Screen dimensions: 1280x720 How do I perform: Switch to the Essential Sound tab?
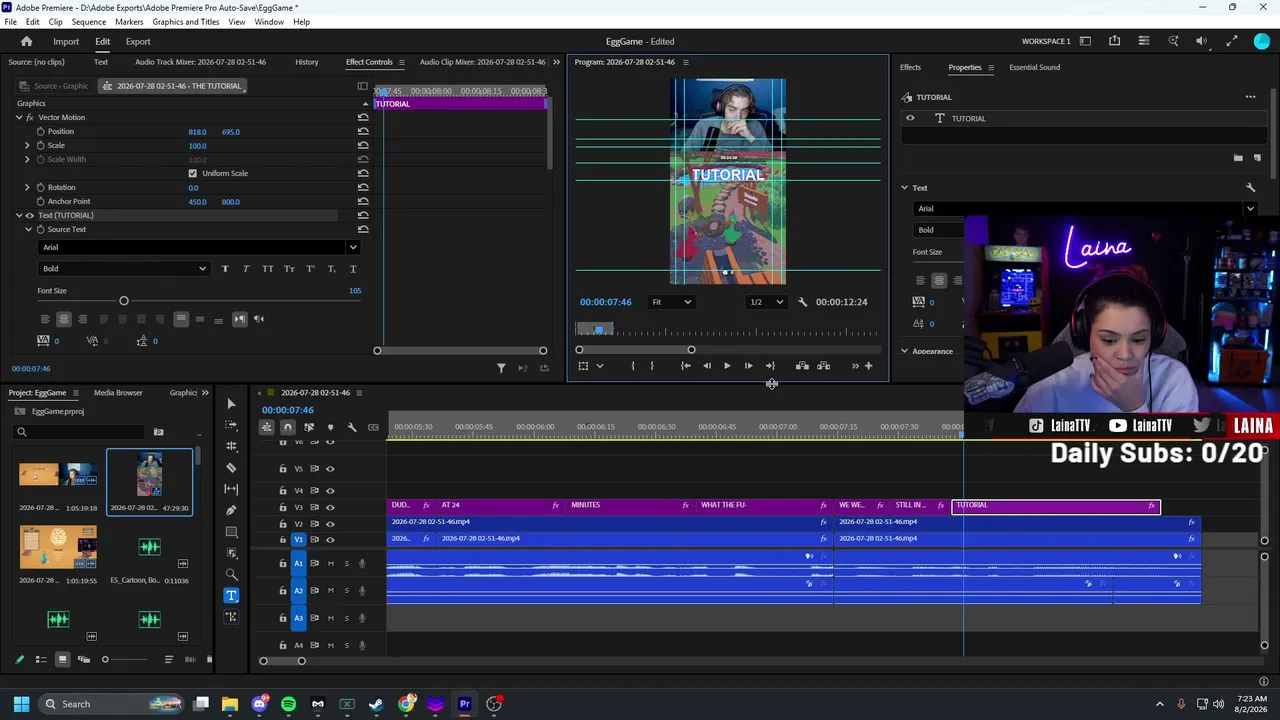(1034, 67)
